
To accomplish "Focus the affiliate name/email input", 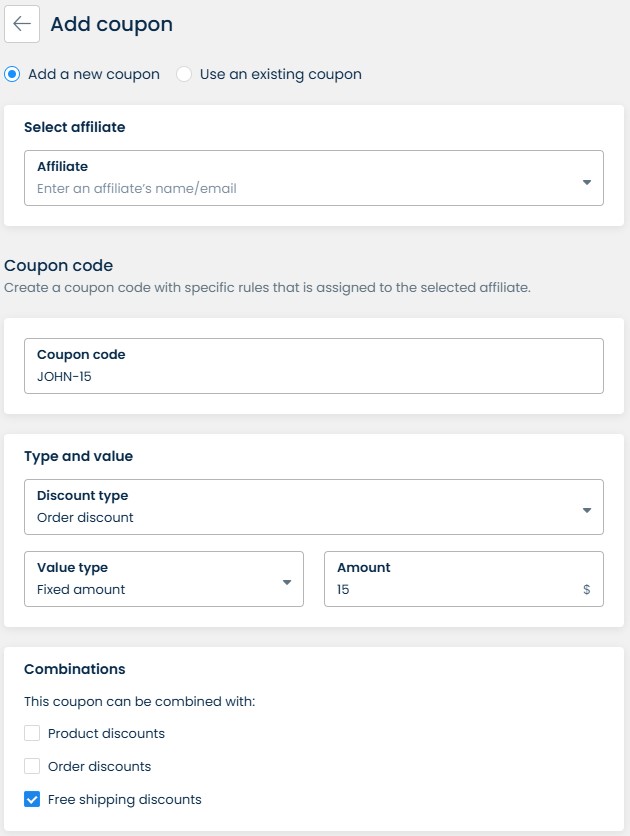I will click(300, 188).
